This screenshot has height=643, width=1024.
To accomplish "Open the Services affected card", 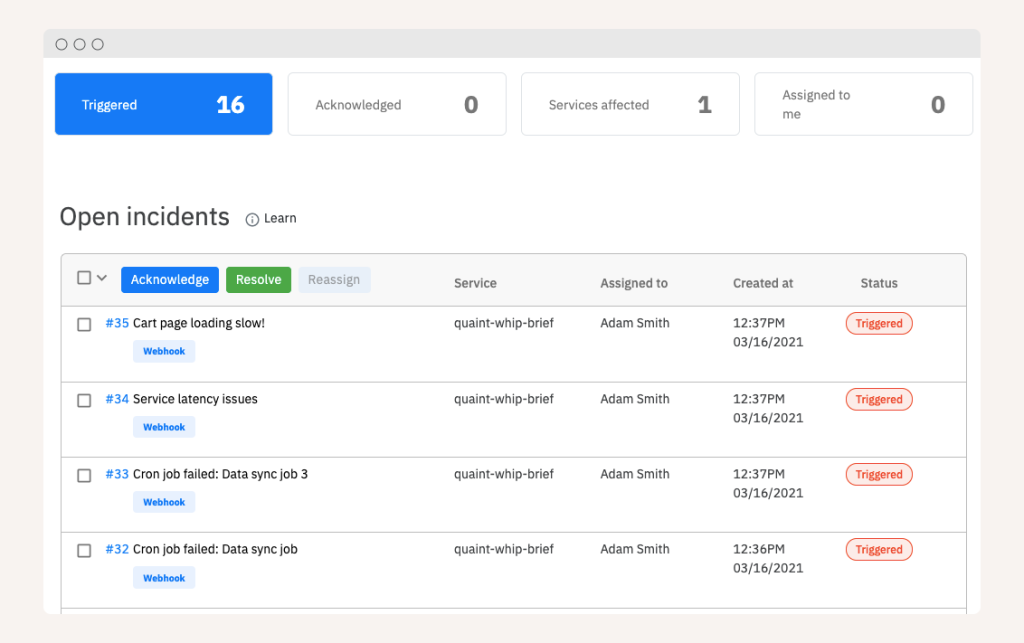I will pyautogui.click(x=630, y=104).
